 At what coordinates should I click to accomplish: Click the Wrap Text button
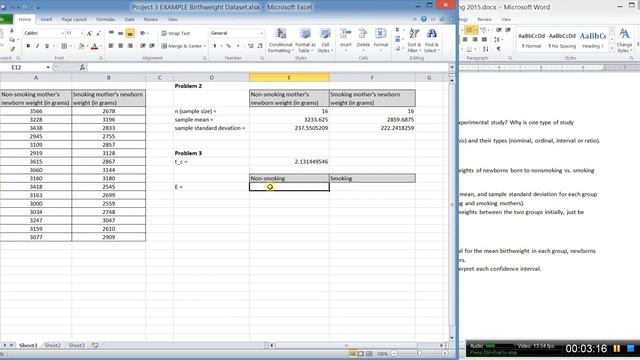[x=176, y=33]
